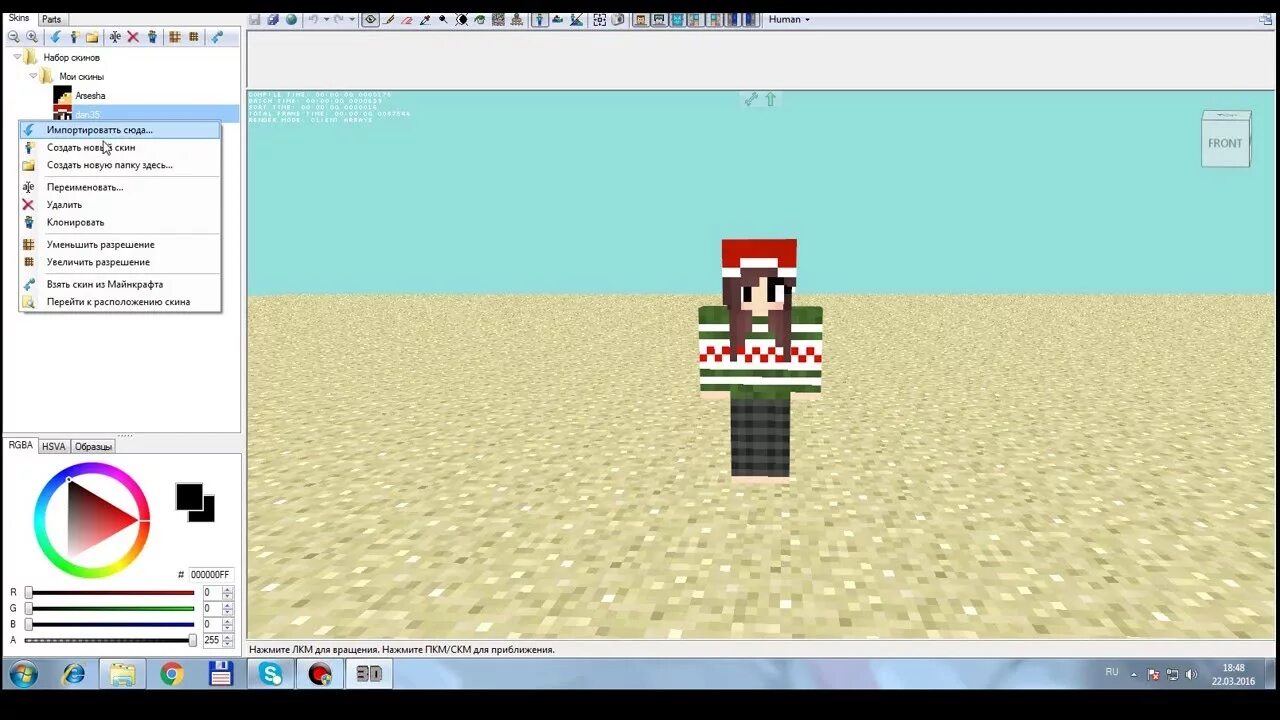Click the import skin icon in skins toolbar
Viewport: 1280px width, 720px height.
pyautogui.click(x=56, y=37)
